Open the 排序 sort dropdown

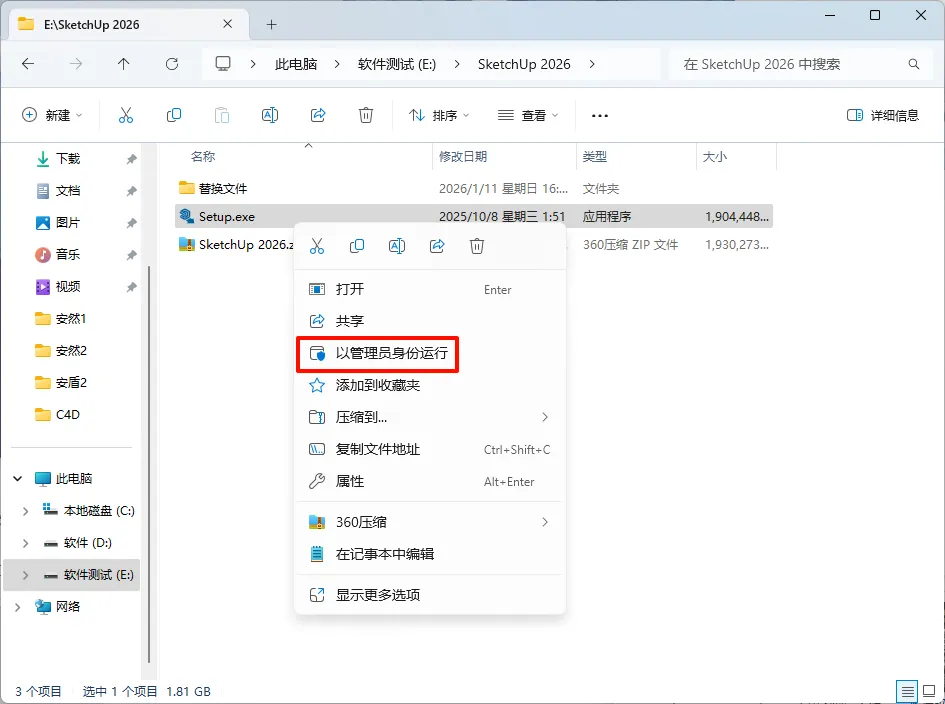(x=439, y=115)
